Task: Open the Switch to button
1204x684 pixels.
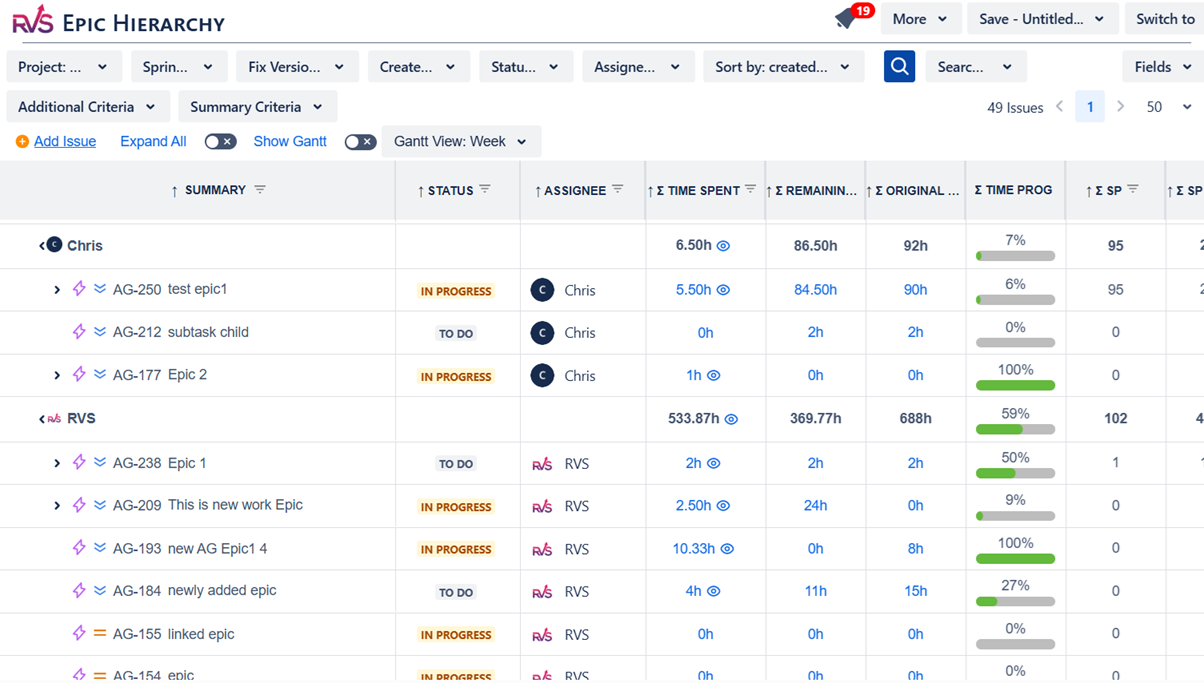Action: (1164, 19)
